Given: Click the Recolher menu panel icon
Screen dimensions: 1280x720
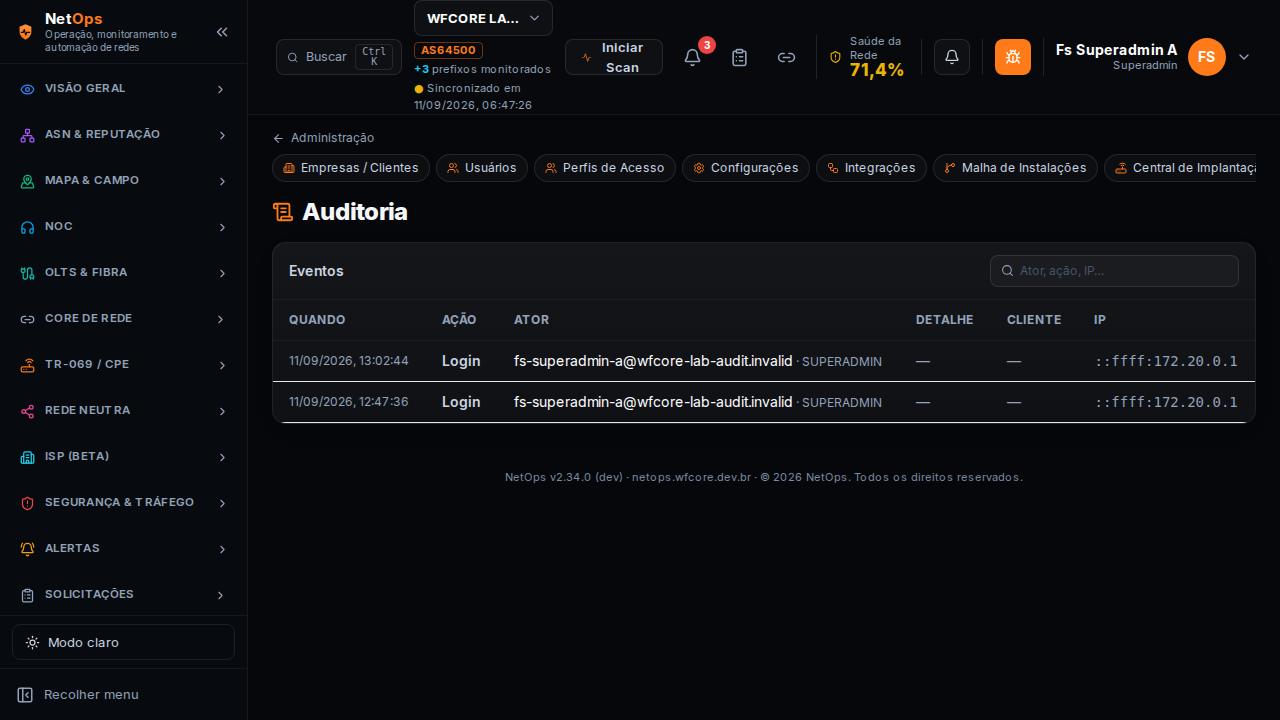Looking at the screenshot, I should tap(25, 695).
